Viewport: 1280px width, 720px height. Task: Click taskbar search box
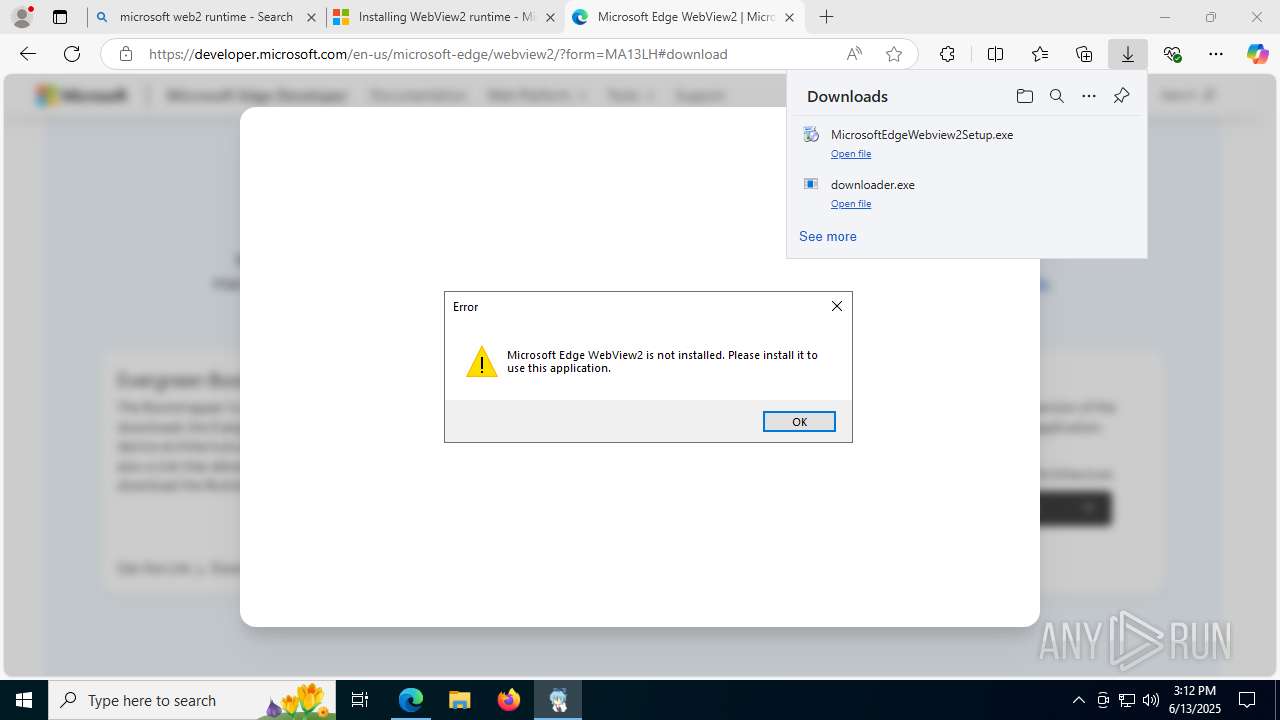click(x=193, y=700)
